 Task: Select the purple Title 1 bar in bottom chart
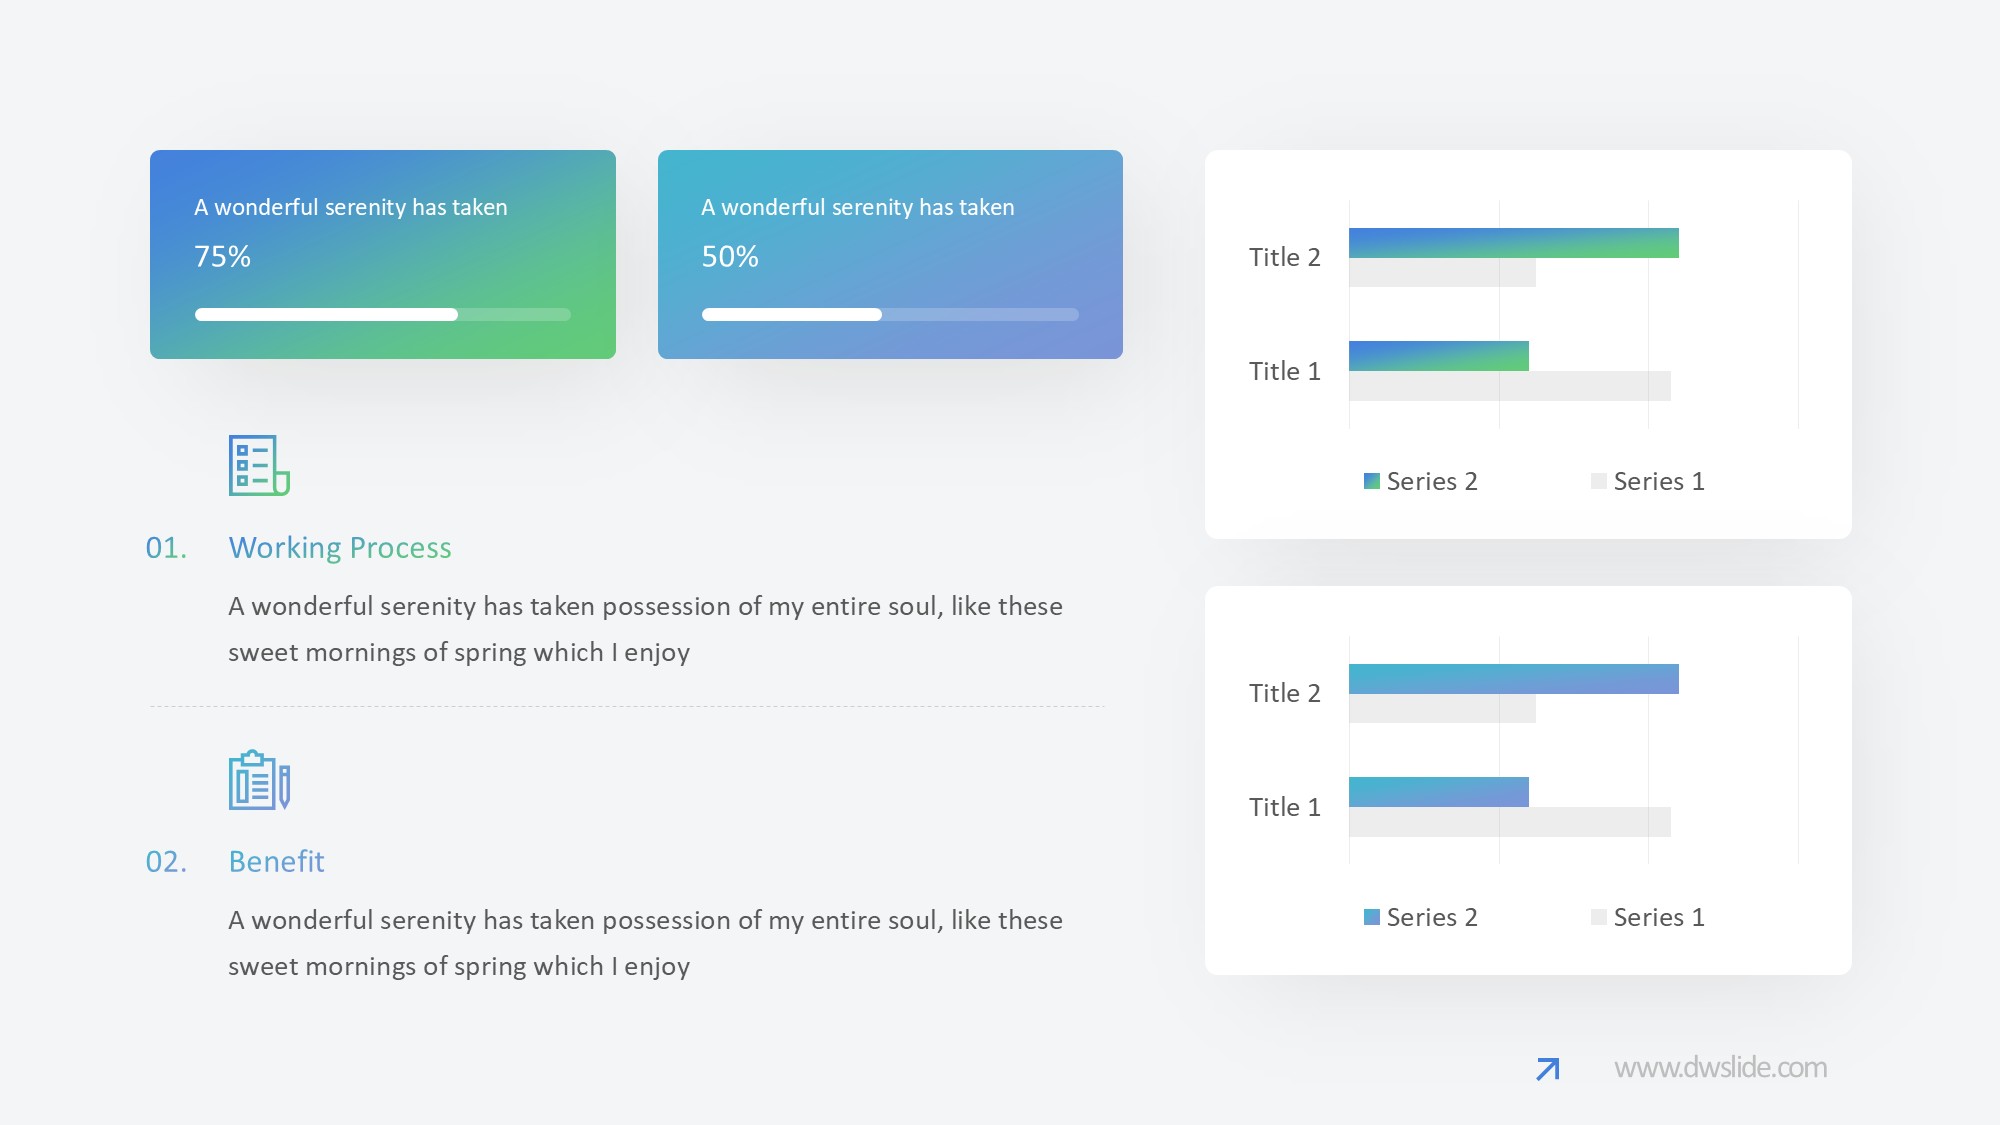[x=1438, y=792]
